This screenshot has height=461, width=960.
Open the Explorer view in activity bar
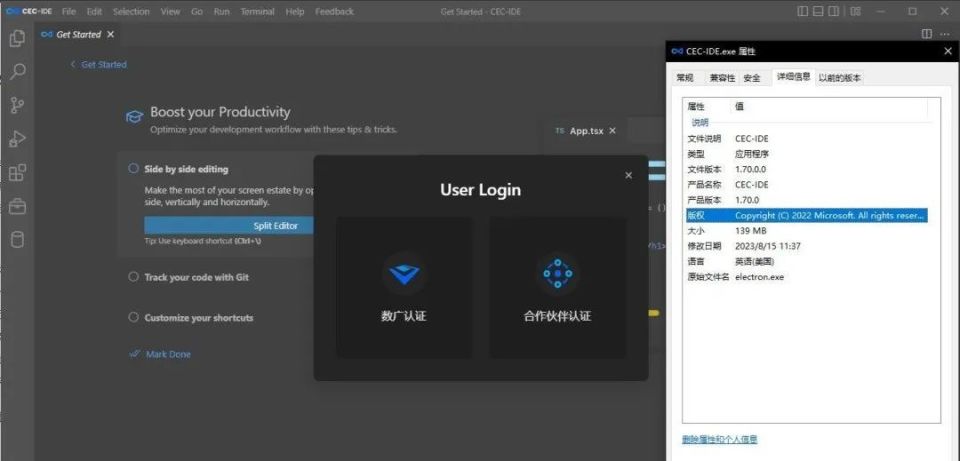(17, 39)
